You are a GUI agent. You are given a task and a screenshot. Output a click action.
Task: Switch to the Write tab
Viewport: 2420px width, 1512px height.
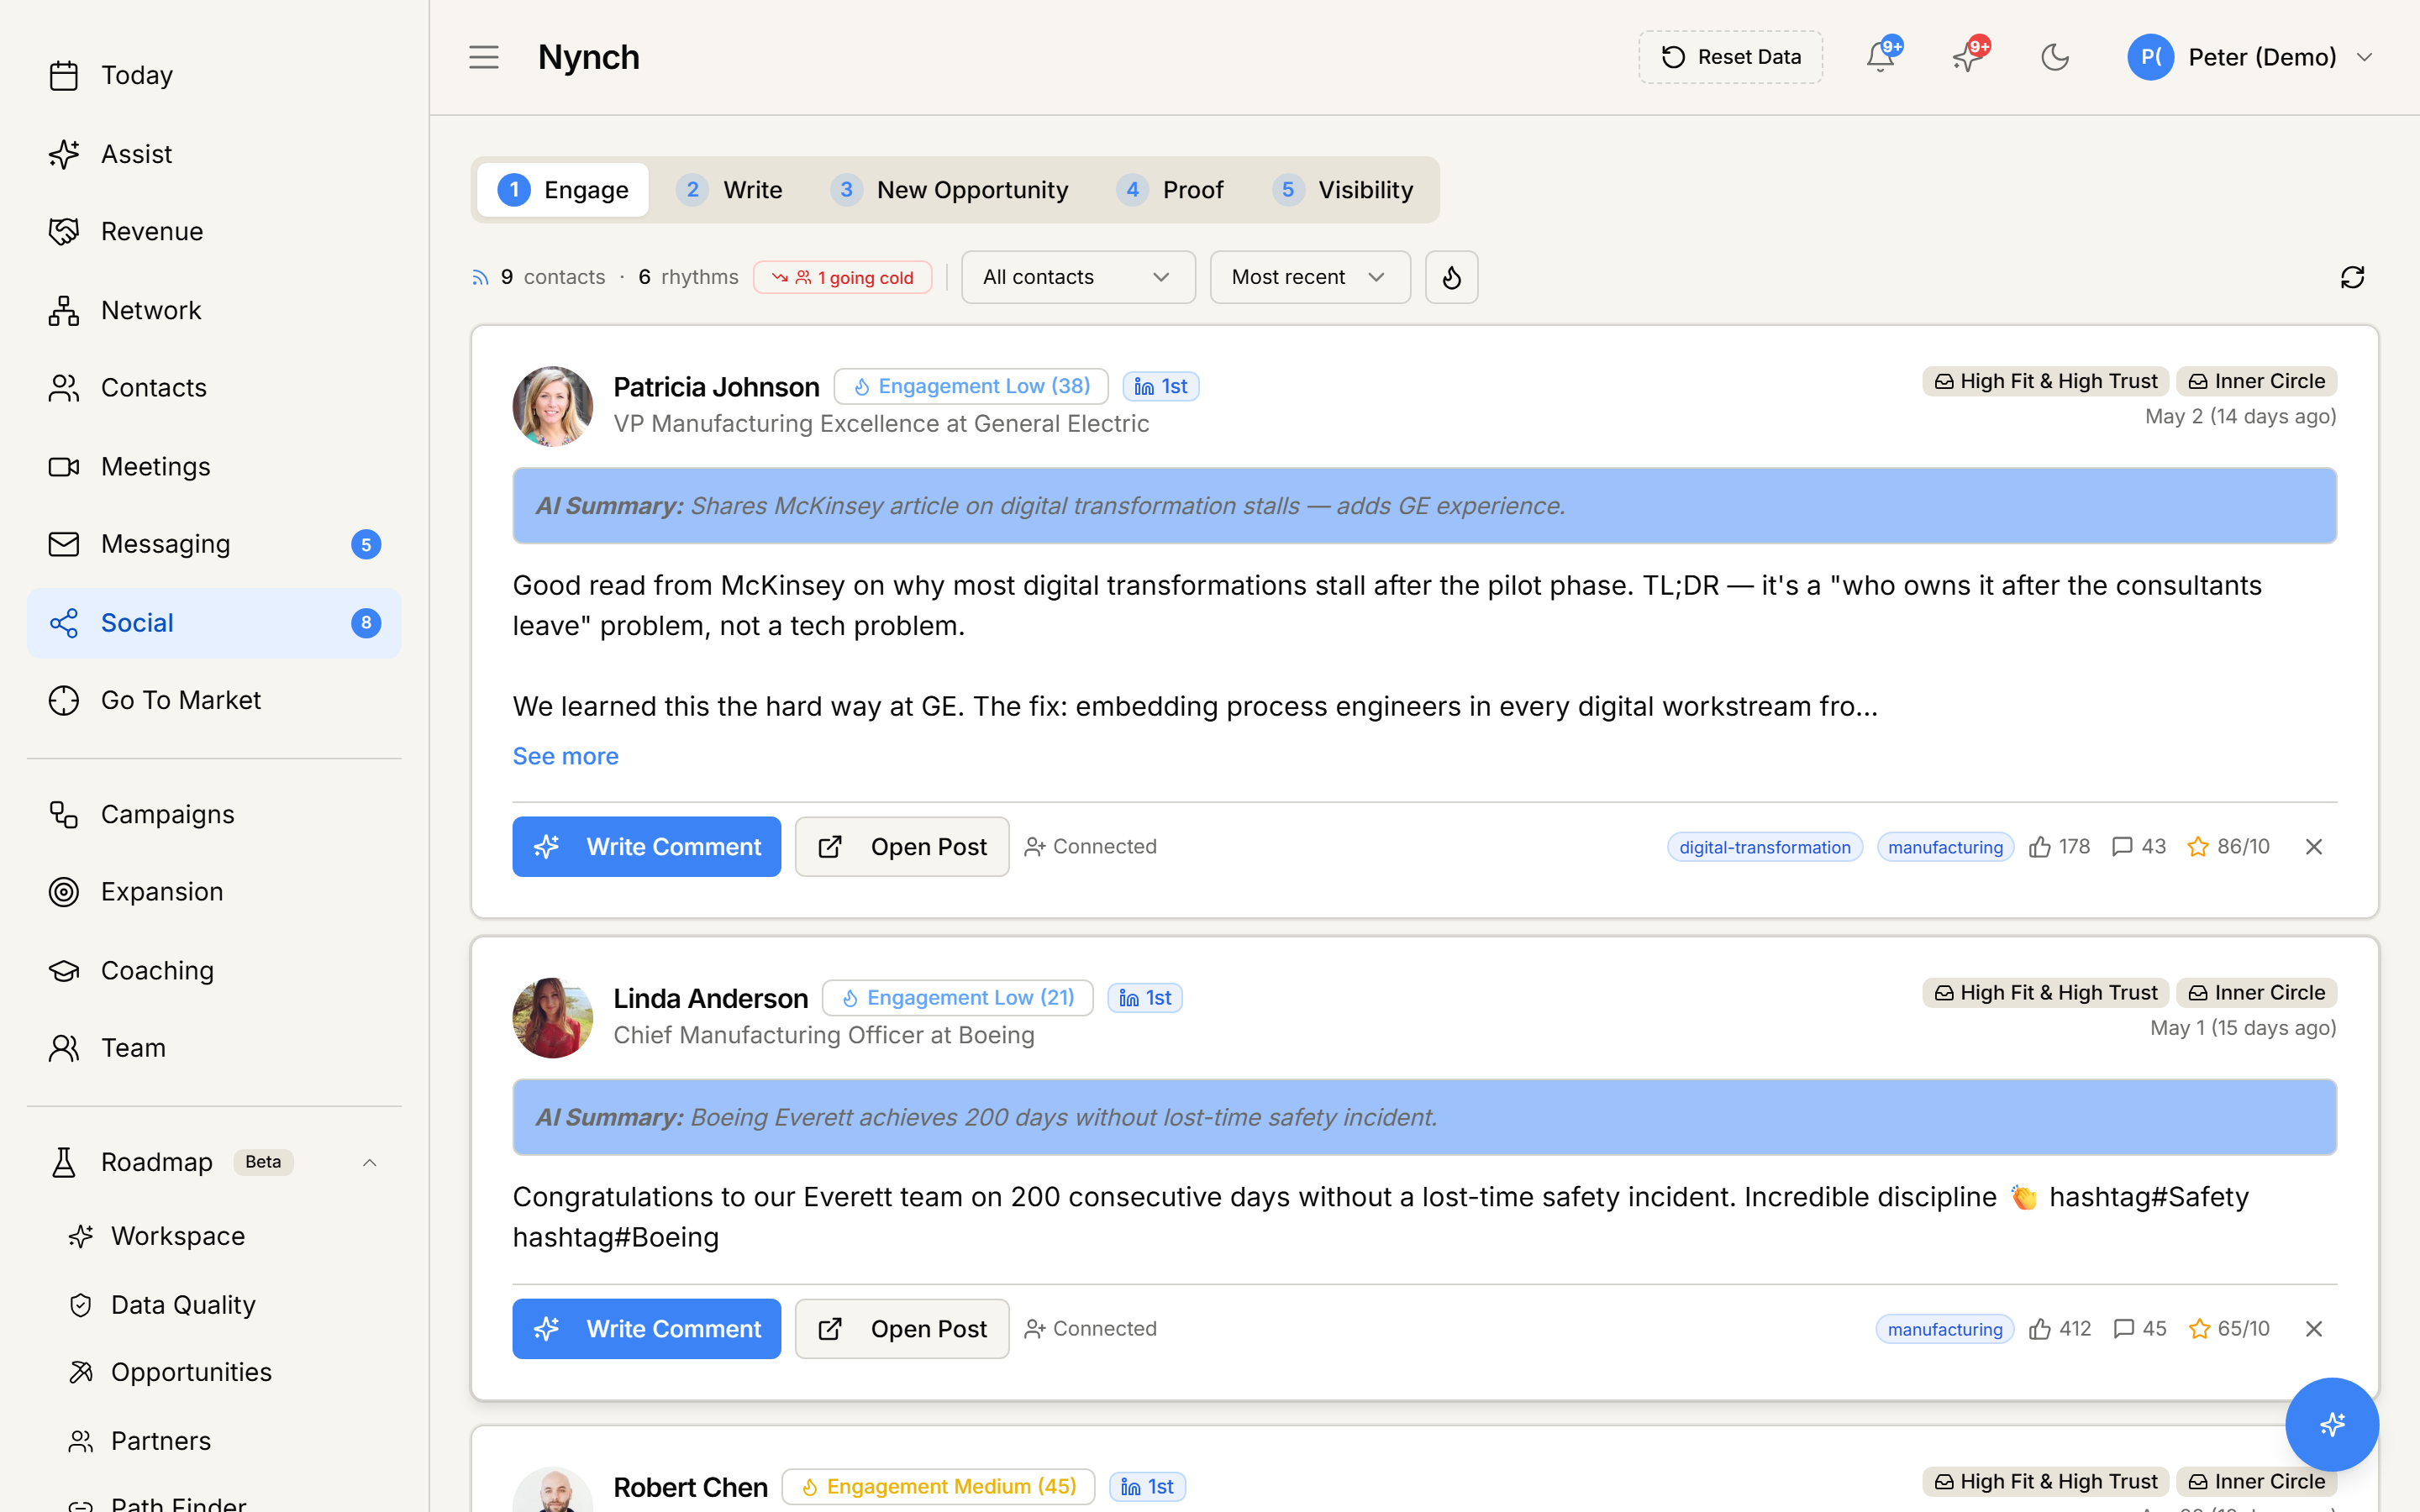click(729, 190)
